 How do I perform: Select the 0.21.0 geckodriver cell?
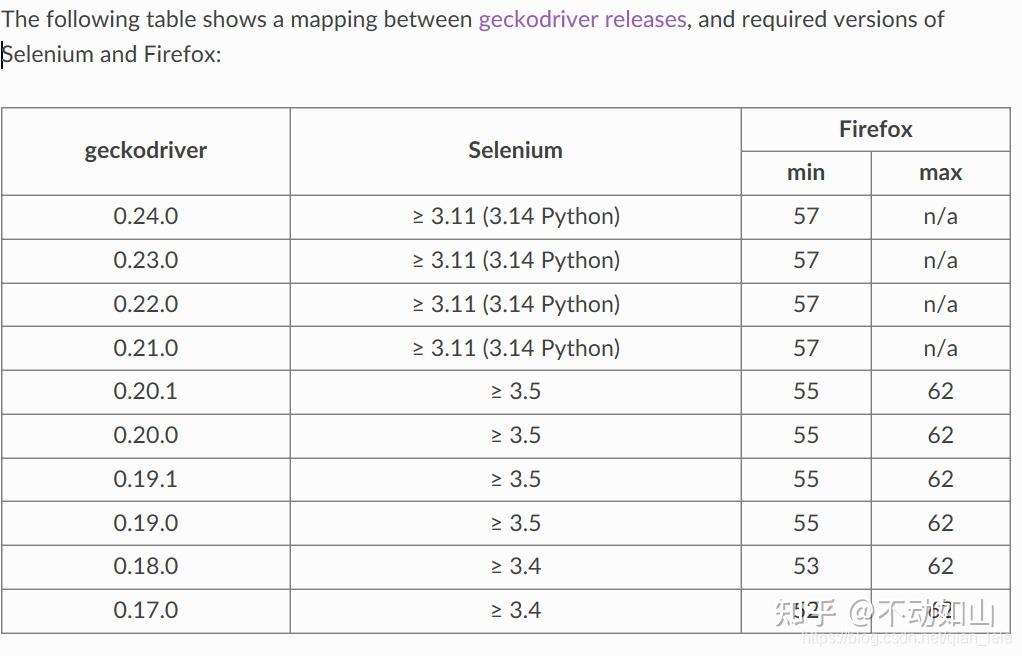146,348
